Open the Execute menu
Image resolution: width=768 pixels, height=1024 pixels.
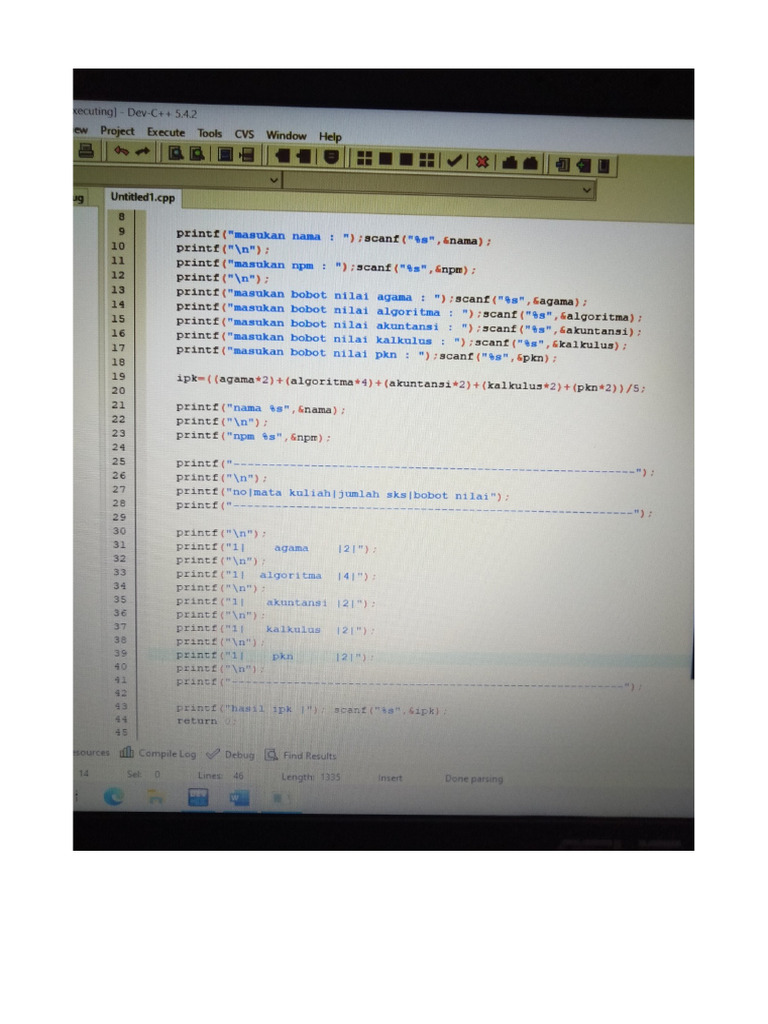tap(166, 132)
